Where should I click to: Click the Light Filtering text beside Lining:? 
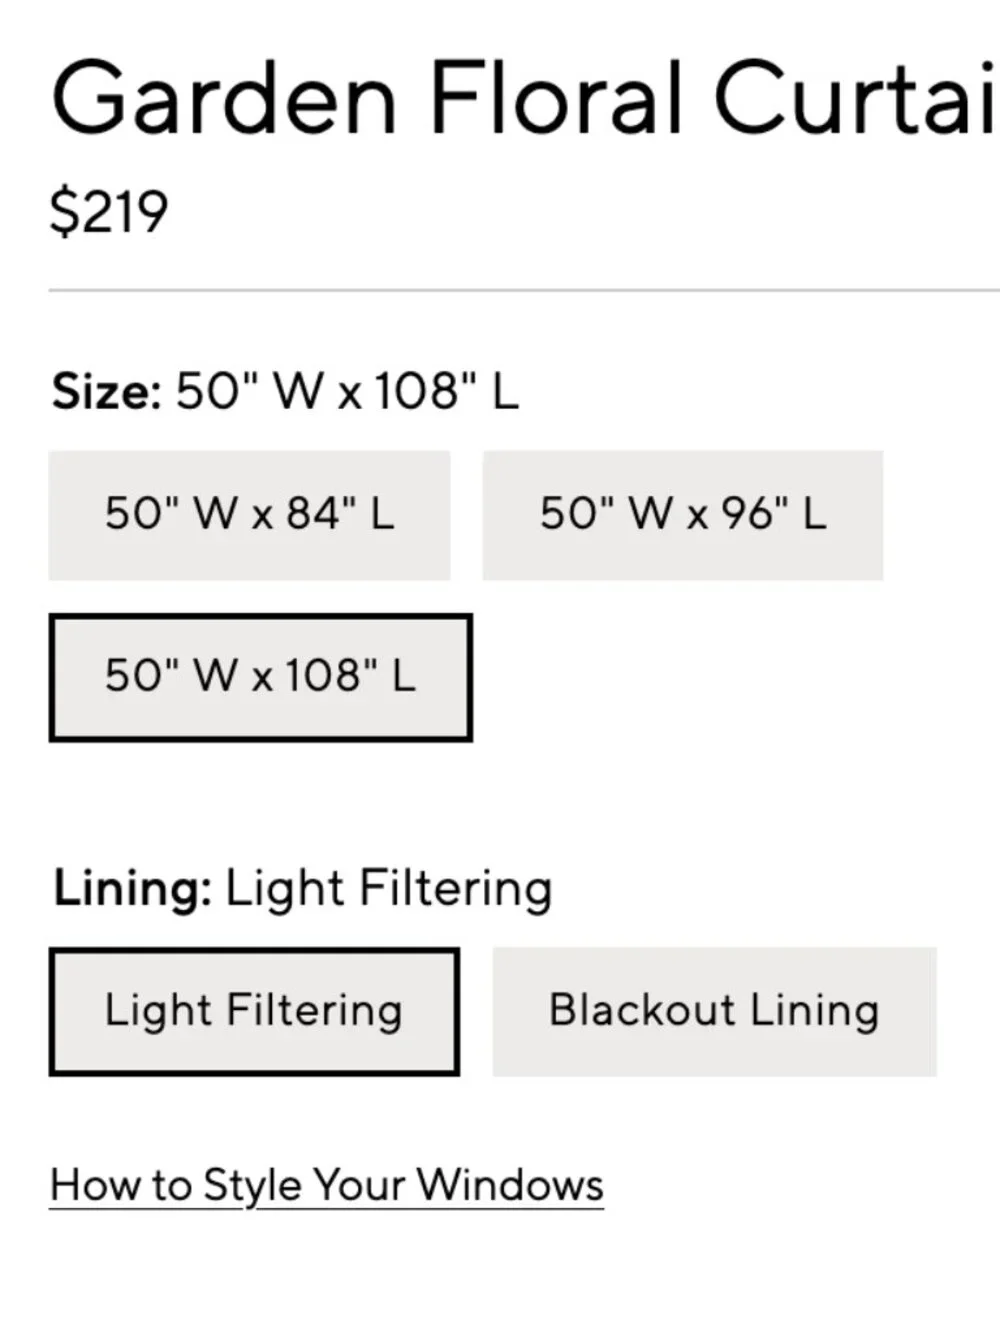click(x=388, y=888)
